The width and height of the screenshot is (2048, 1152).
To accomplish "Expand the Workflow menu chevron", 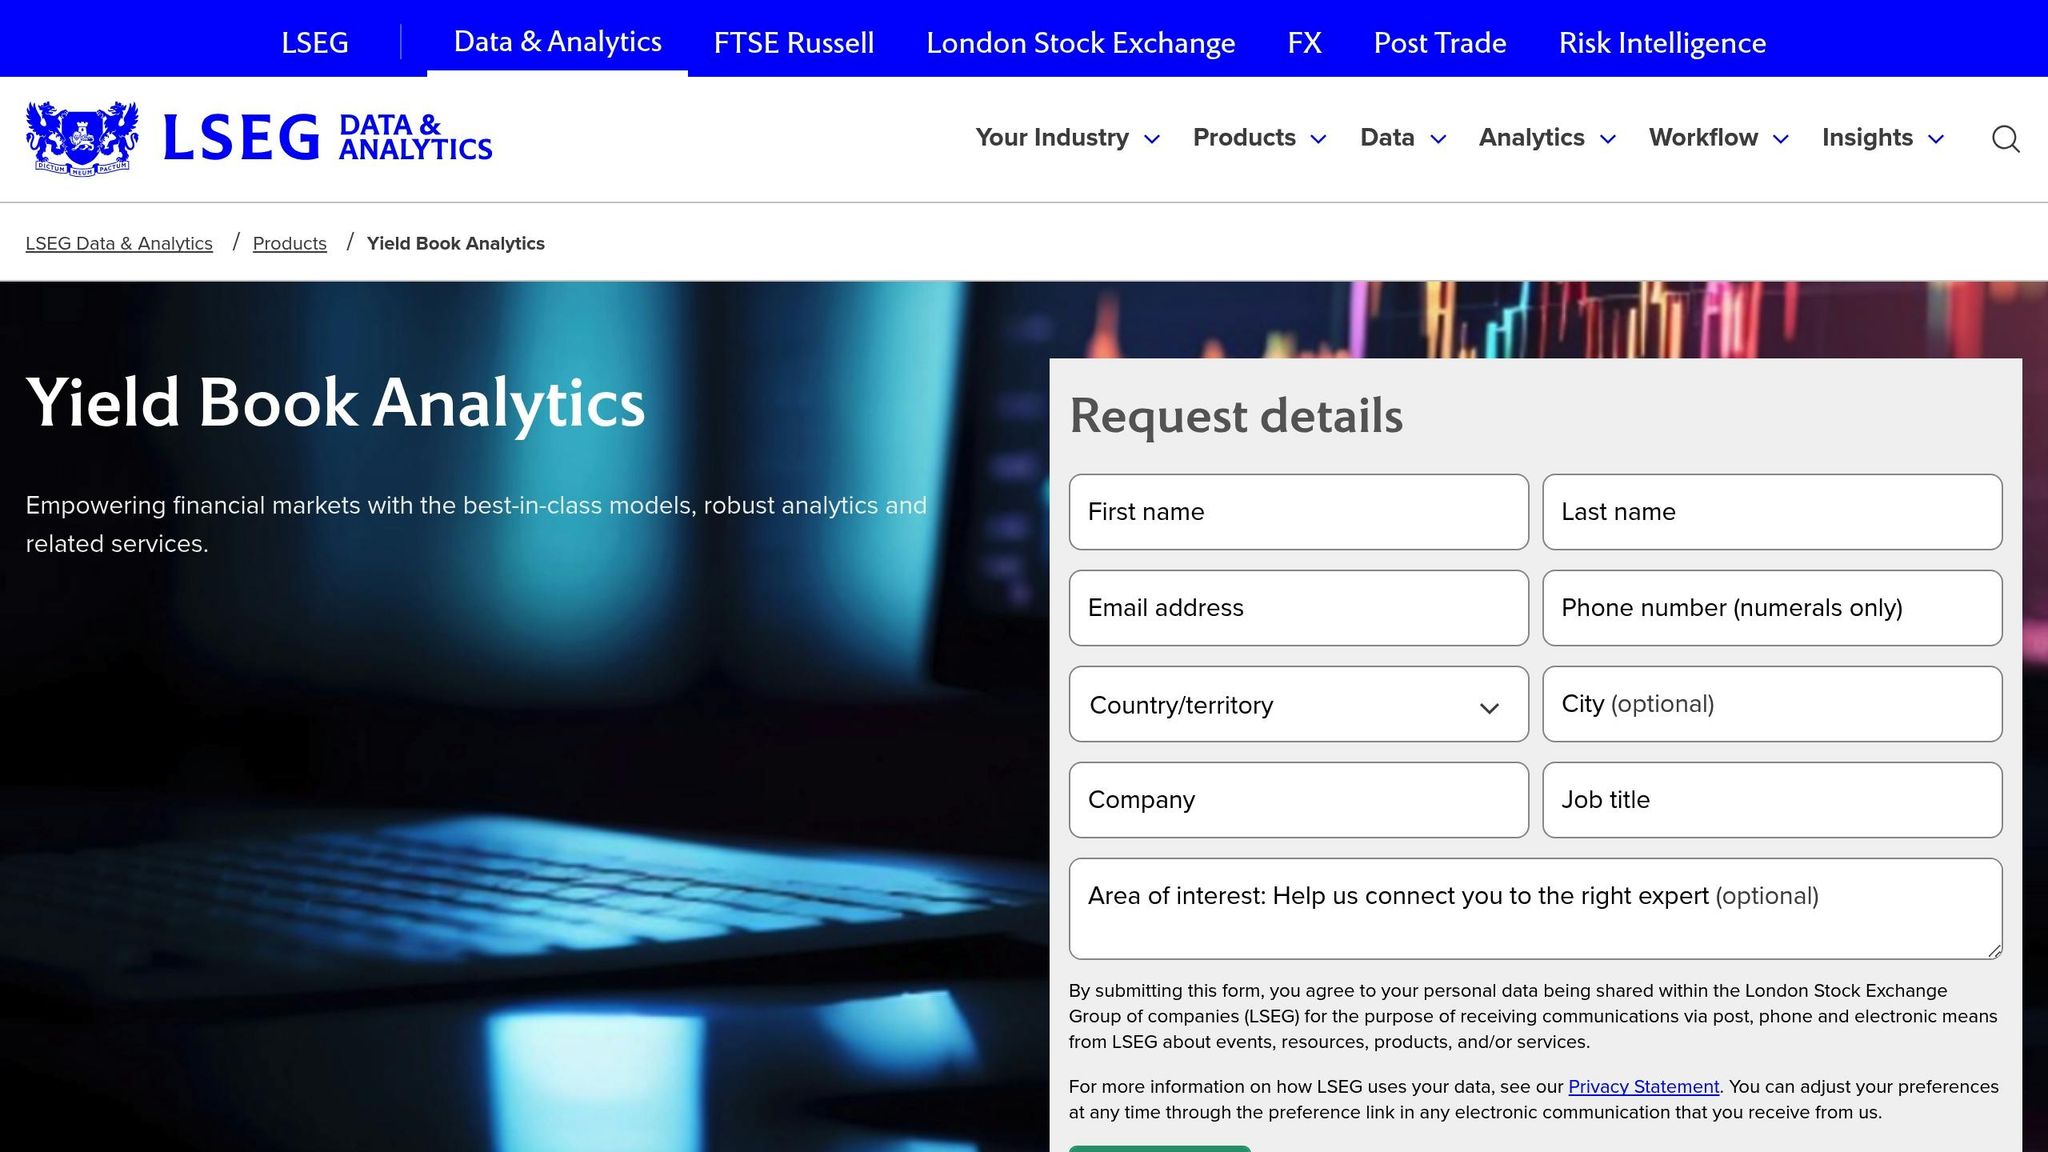I will (x=1781, y=139).
